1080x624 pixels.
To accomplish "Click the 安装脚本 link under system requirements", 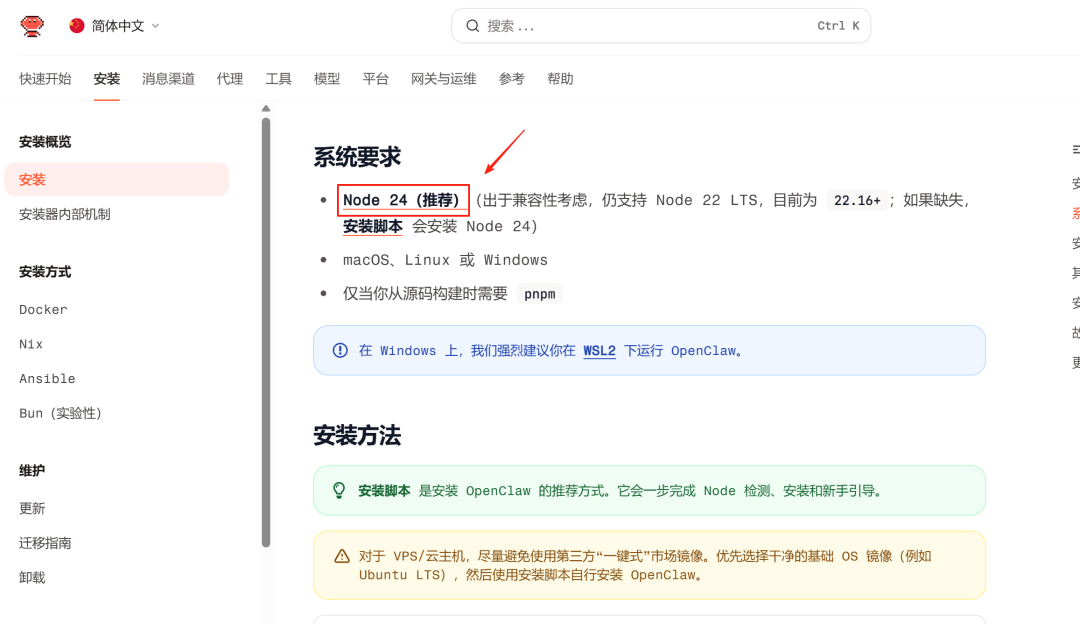I will click(x=372, y=227).
